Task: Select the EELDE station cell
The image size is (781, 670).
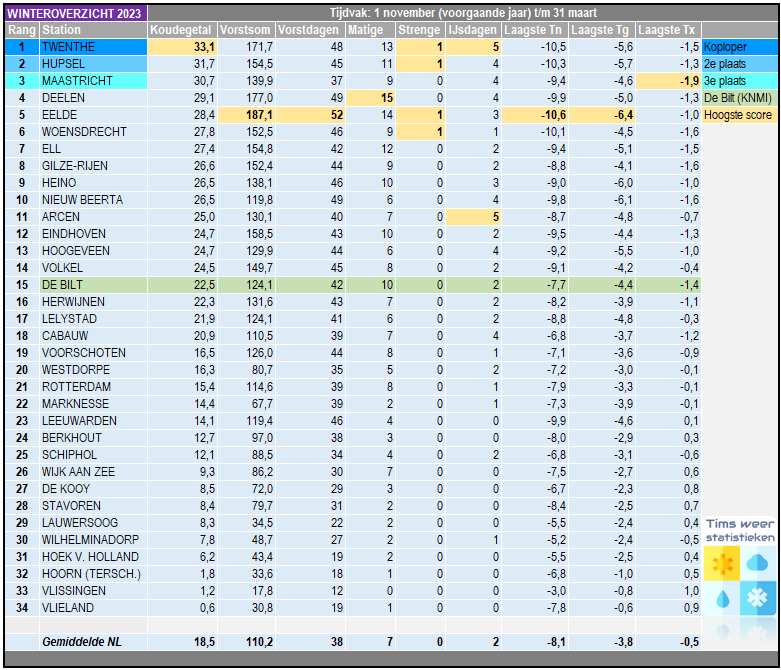Action: point(94,115)
